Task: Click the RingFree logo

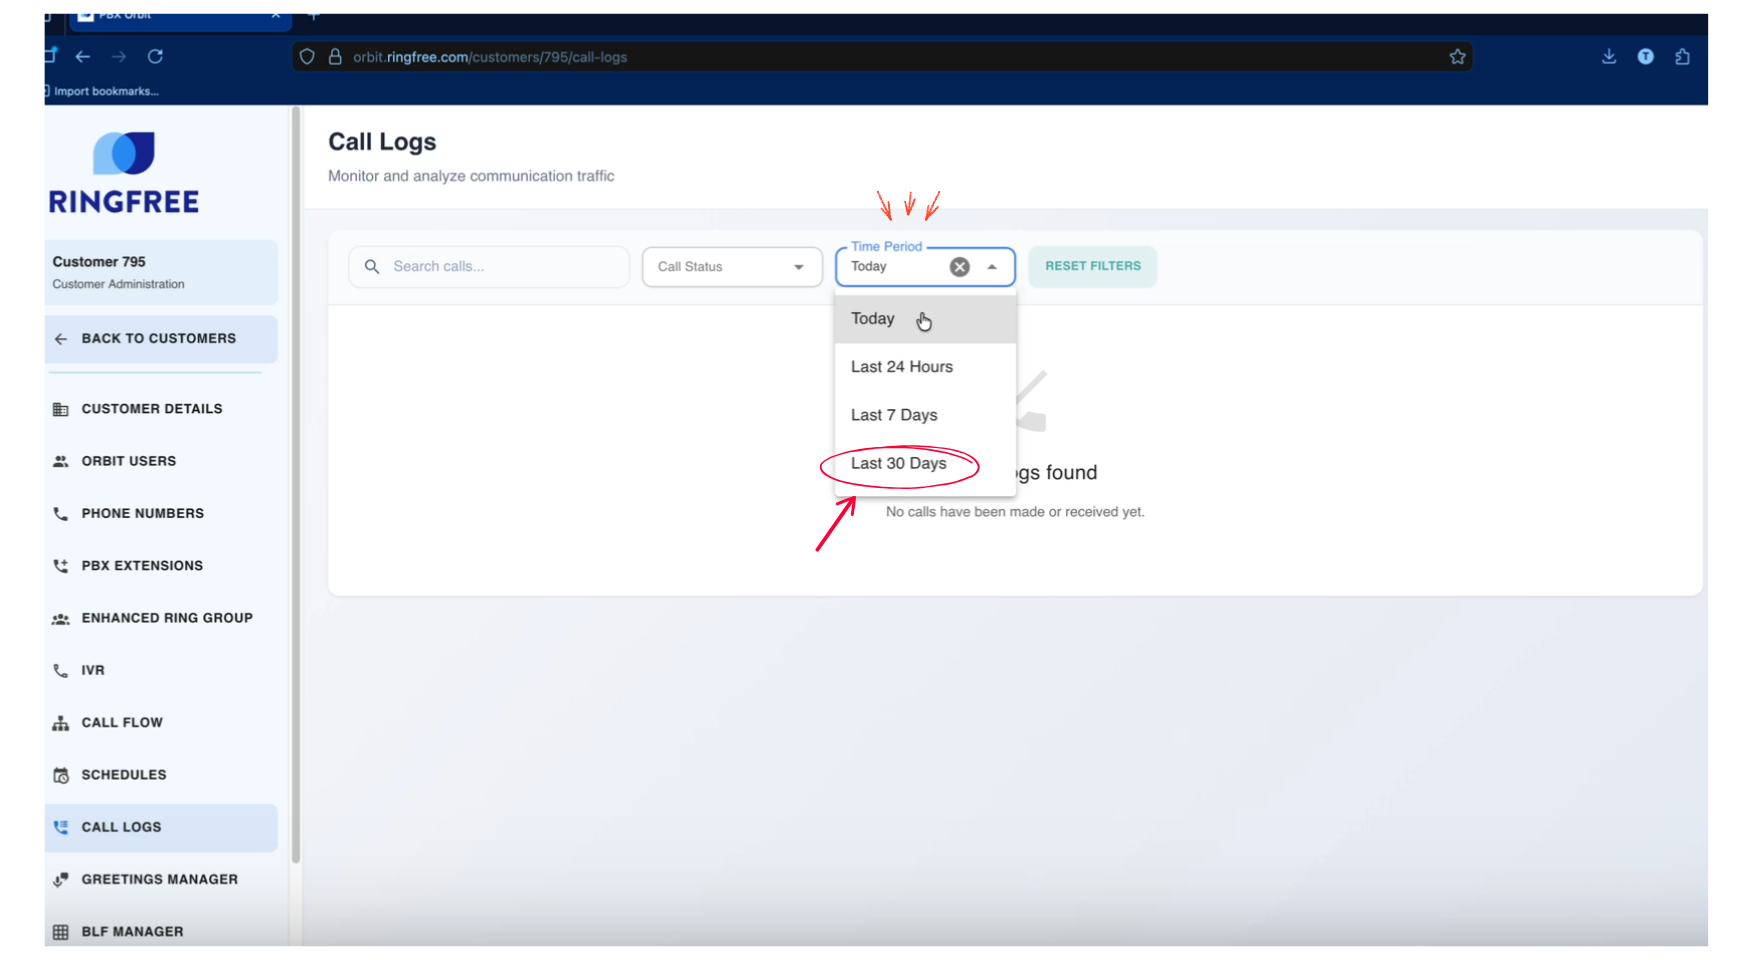Action: (124, 174)
